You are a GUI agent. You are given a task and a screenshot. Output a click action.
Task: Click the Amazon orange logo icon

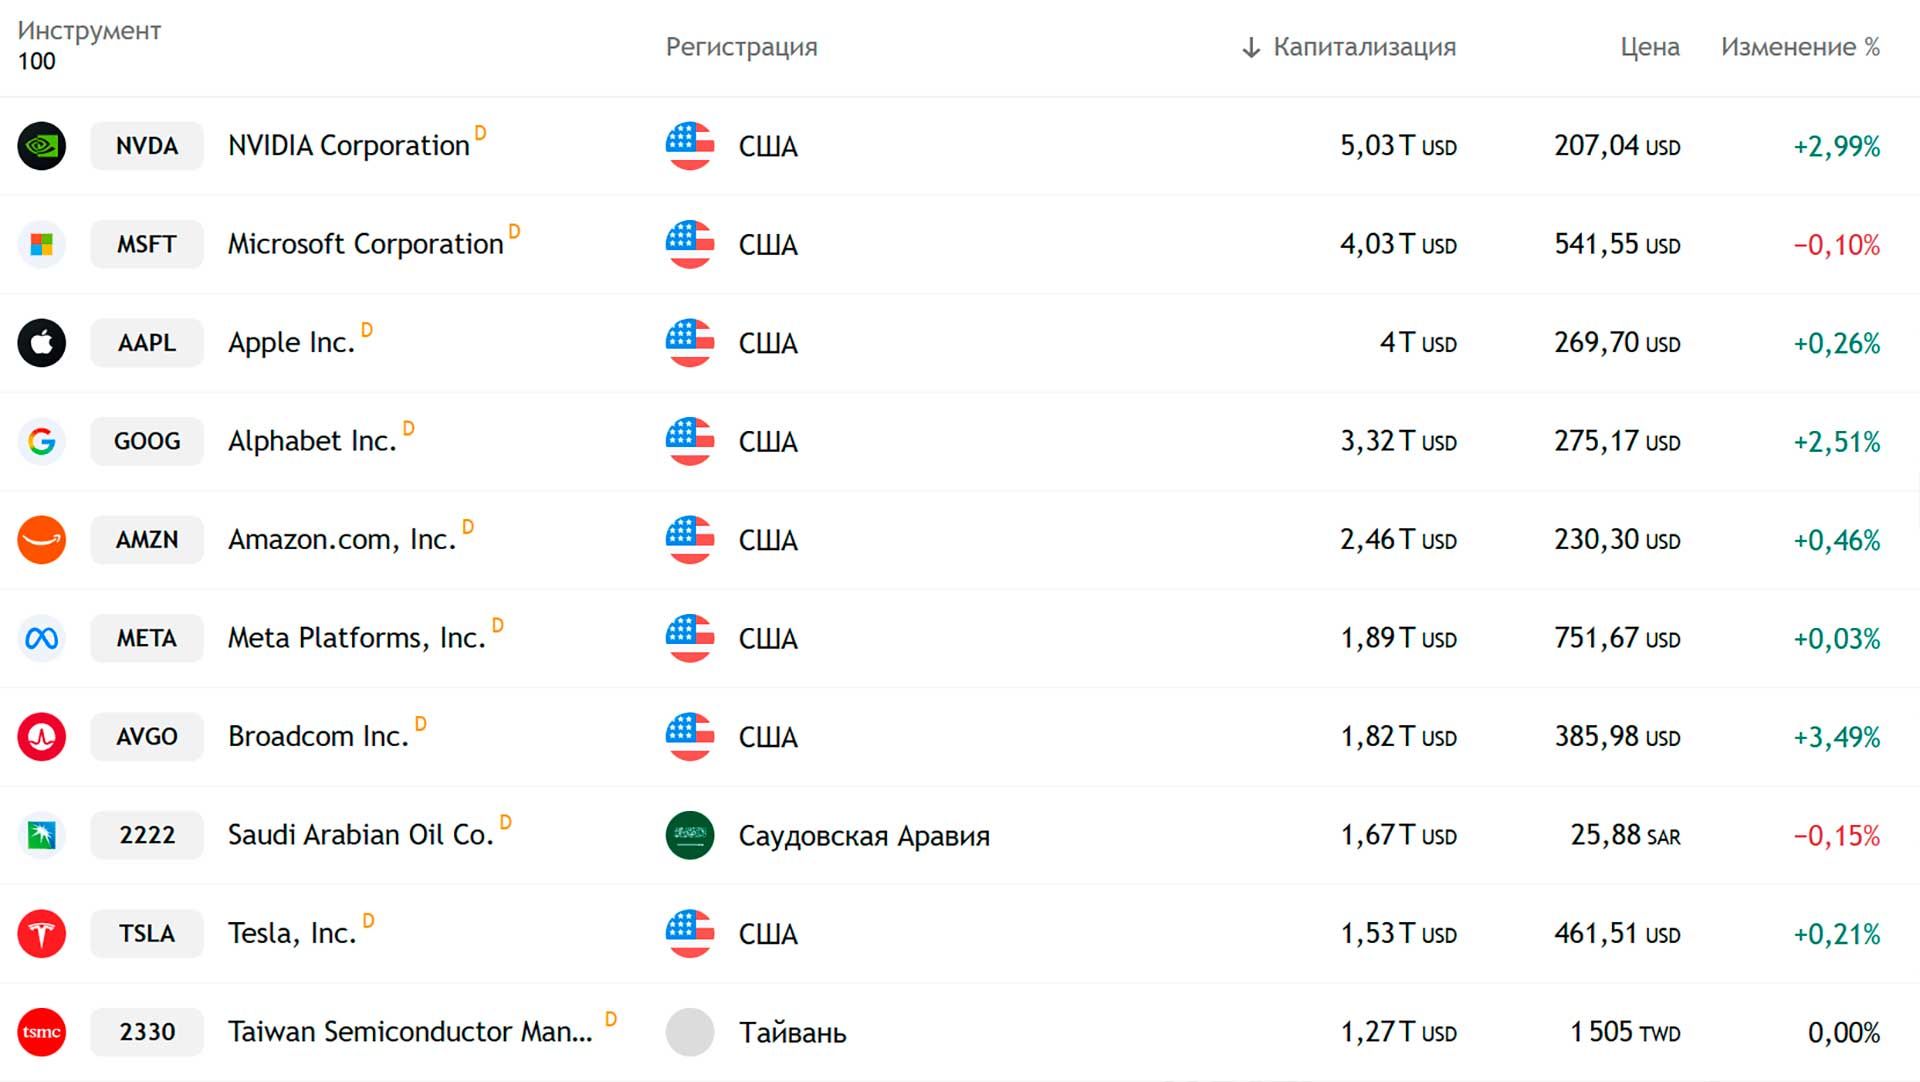(x=42, y=540)
